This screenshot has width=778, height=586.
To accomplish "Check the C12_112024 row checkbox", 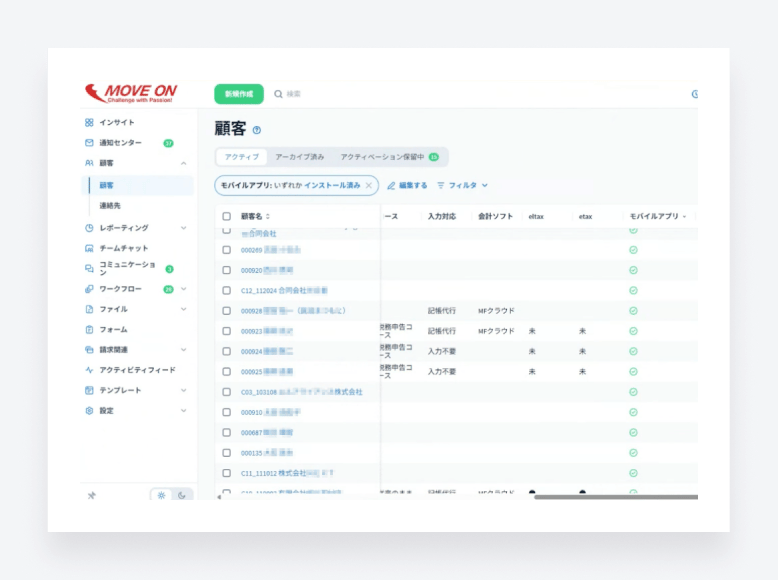I will [227, 291].
